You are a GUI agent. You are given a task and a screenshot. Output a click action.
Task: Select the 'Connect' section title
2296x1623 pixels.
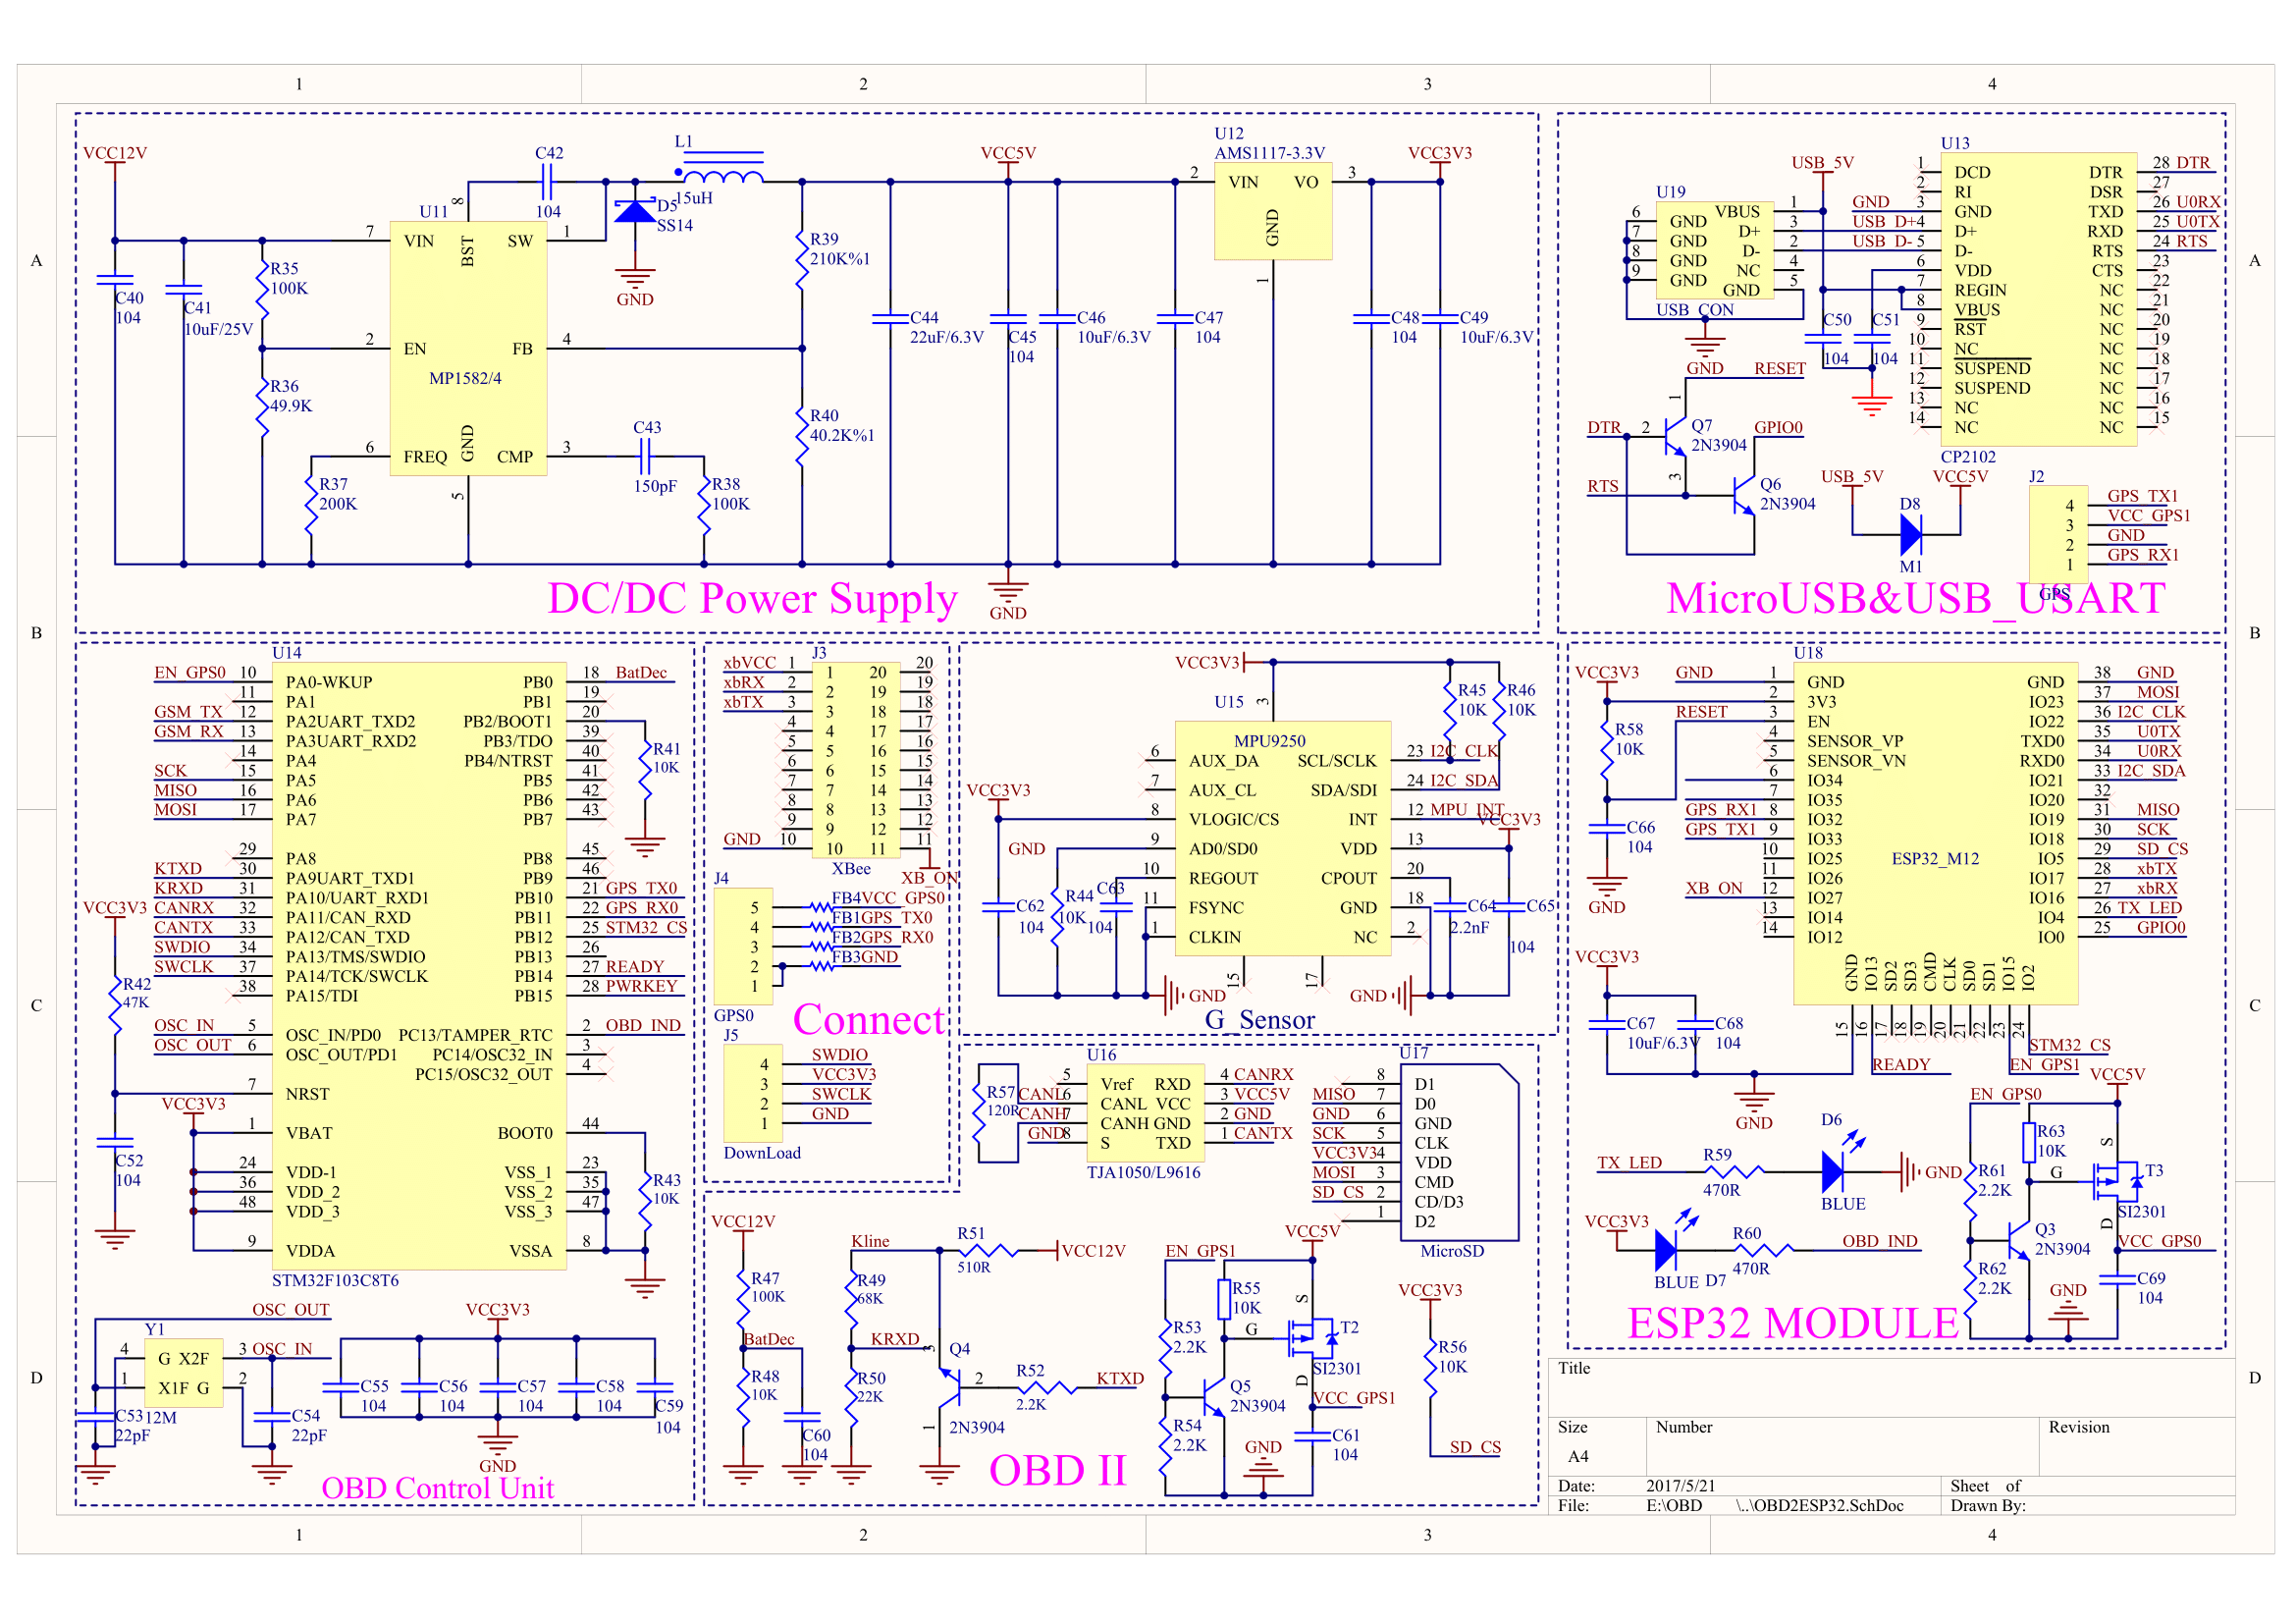tap(868, 1019)
